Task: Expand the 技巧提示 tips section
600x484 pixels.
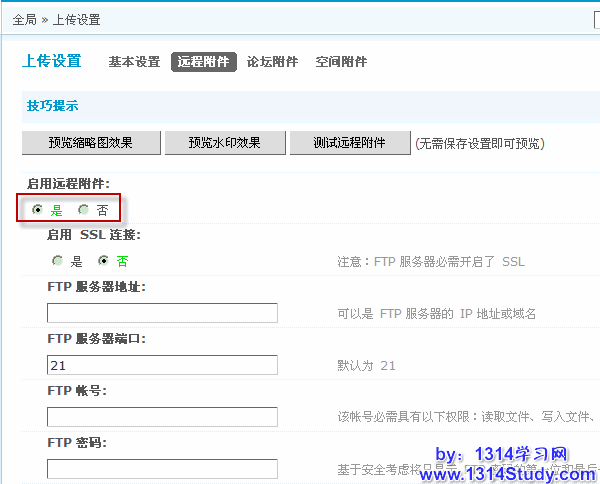Action: (x=52, y=105)
